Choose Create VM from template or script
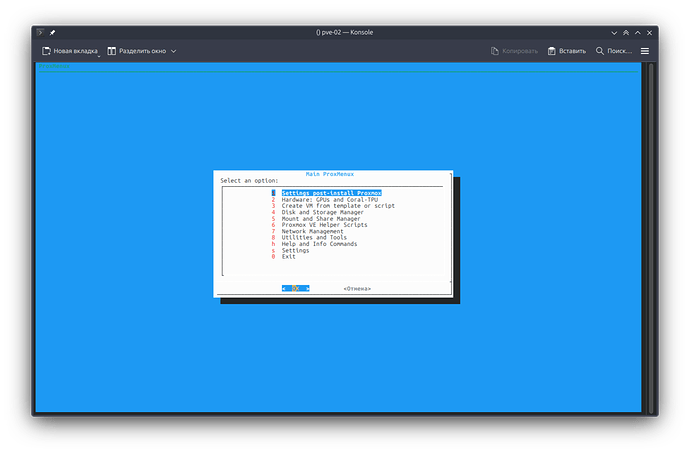This screenshot has width=690, height=454. coord(338,206)
